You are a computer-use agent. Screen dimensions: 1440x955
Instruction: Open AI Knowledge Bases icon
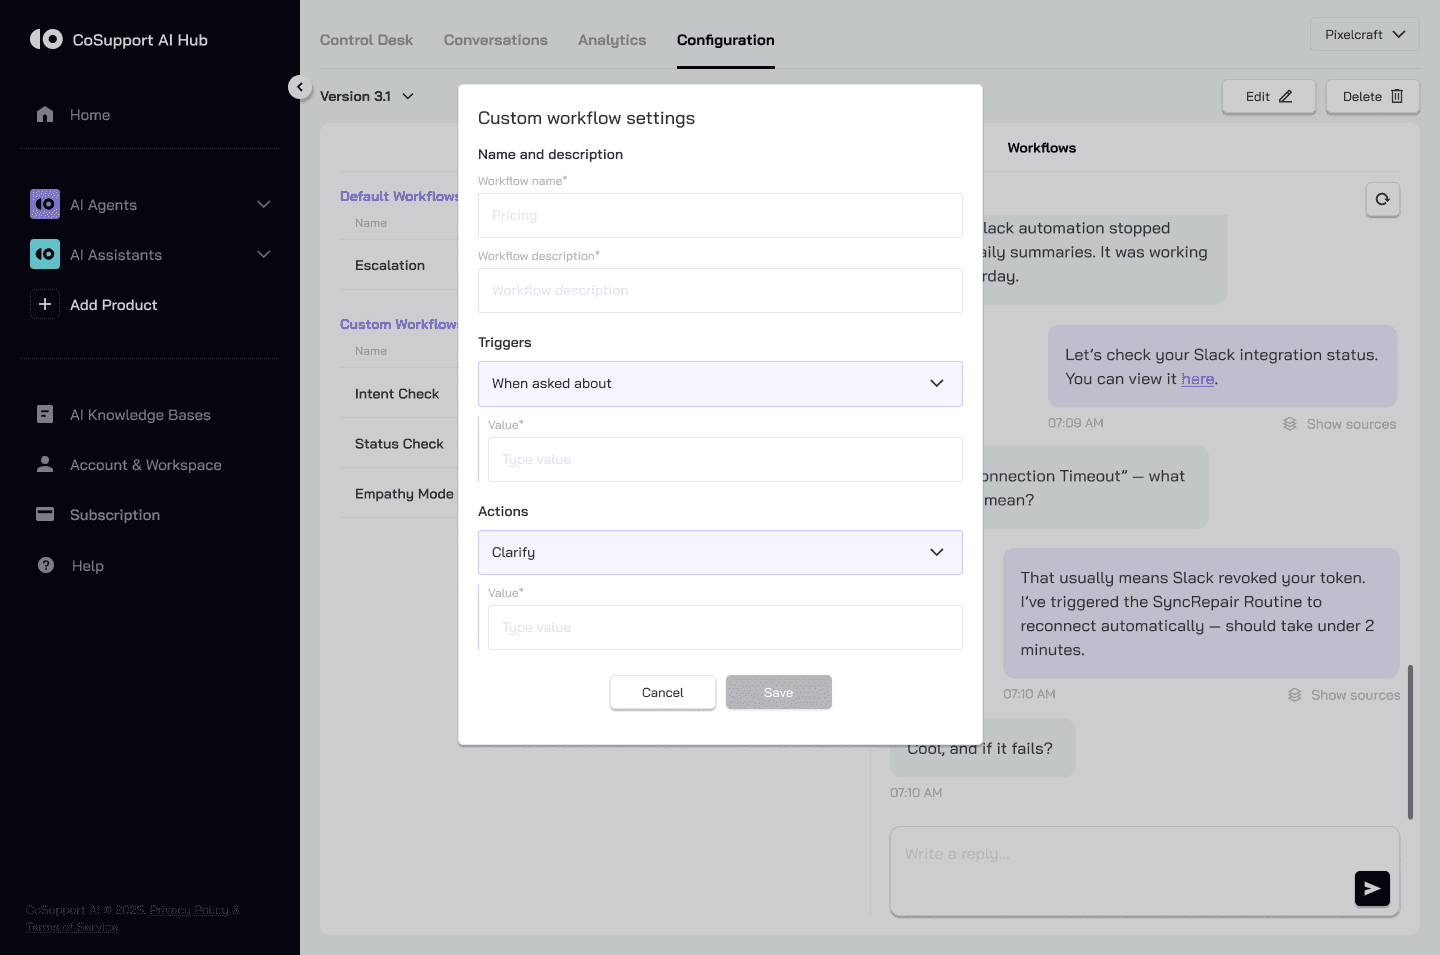45,414
